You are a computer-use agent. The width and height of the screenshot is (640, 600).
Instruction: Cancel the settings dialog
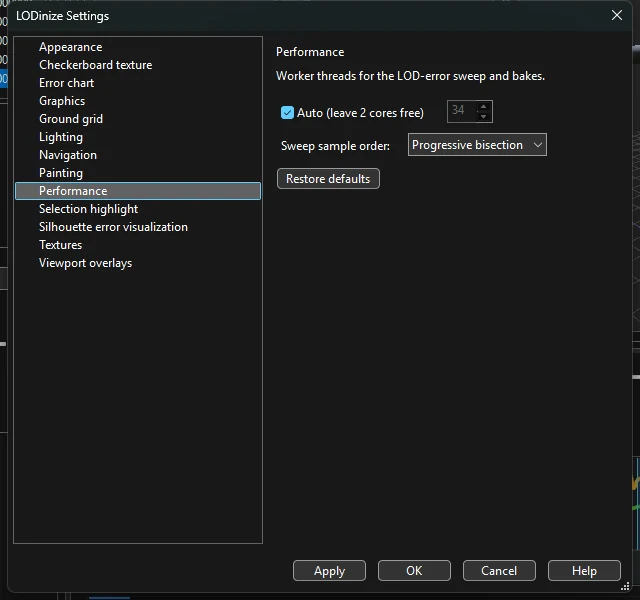click(499, 571)
